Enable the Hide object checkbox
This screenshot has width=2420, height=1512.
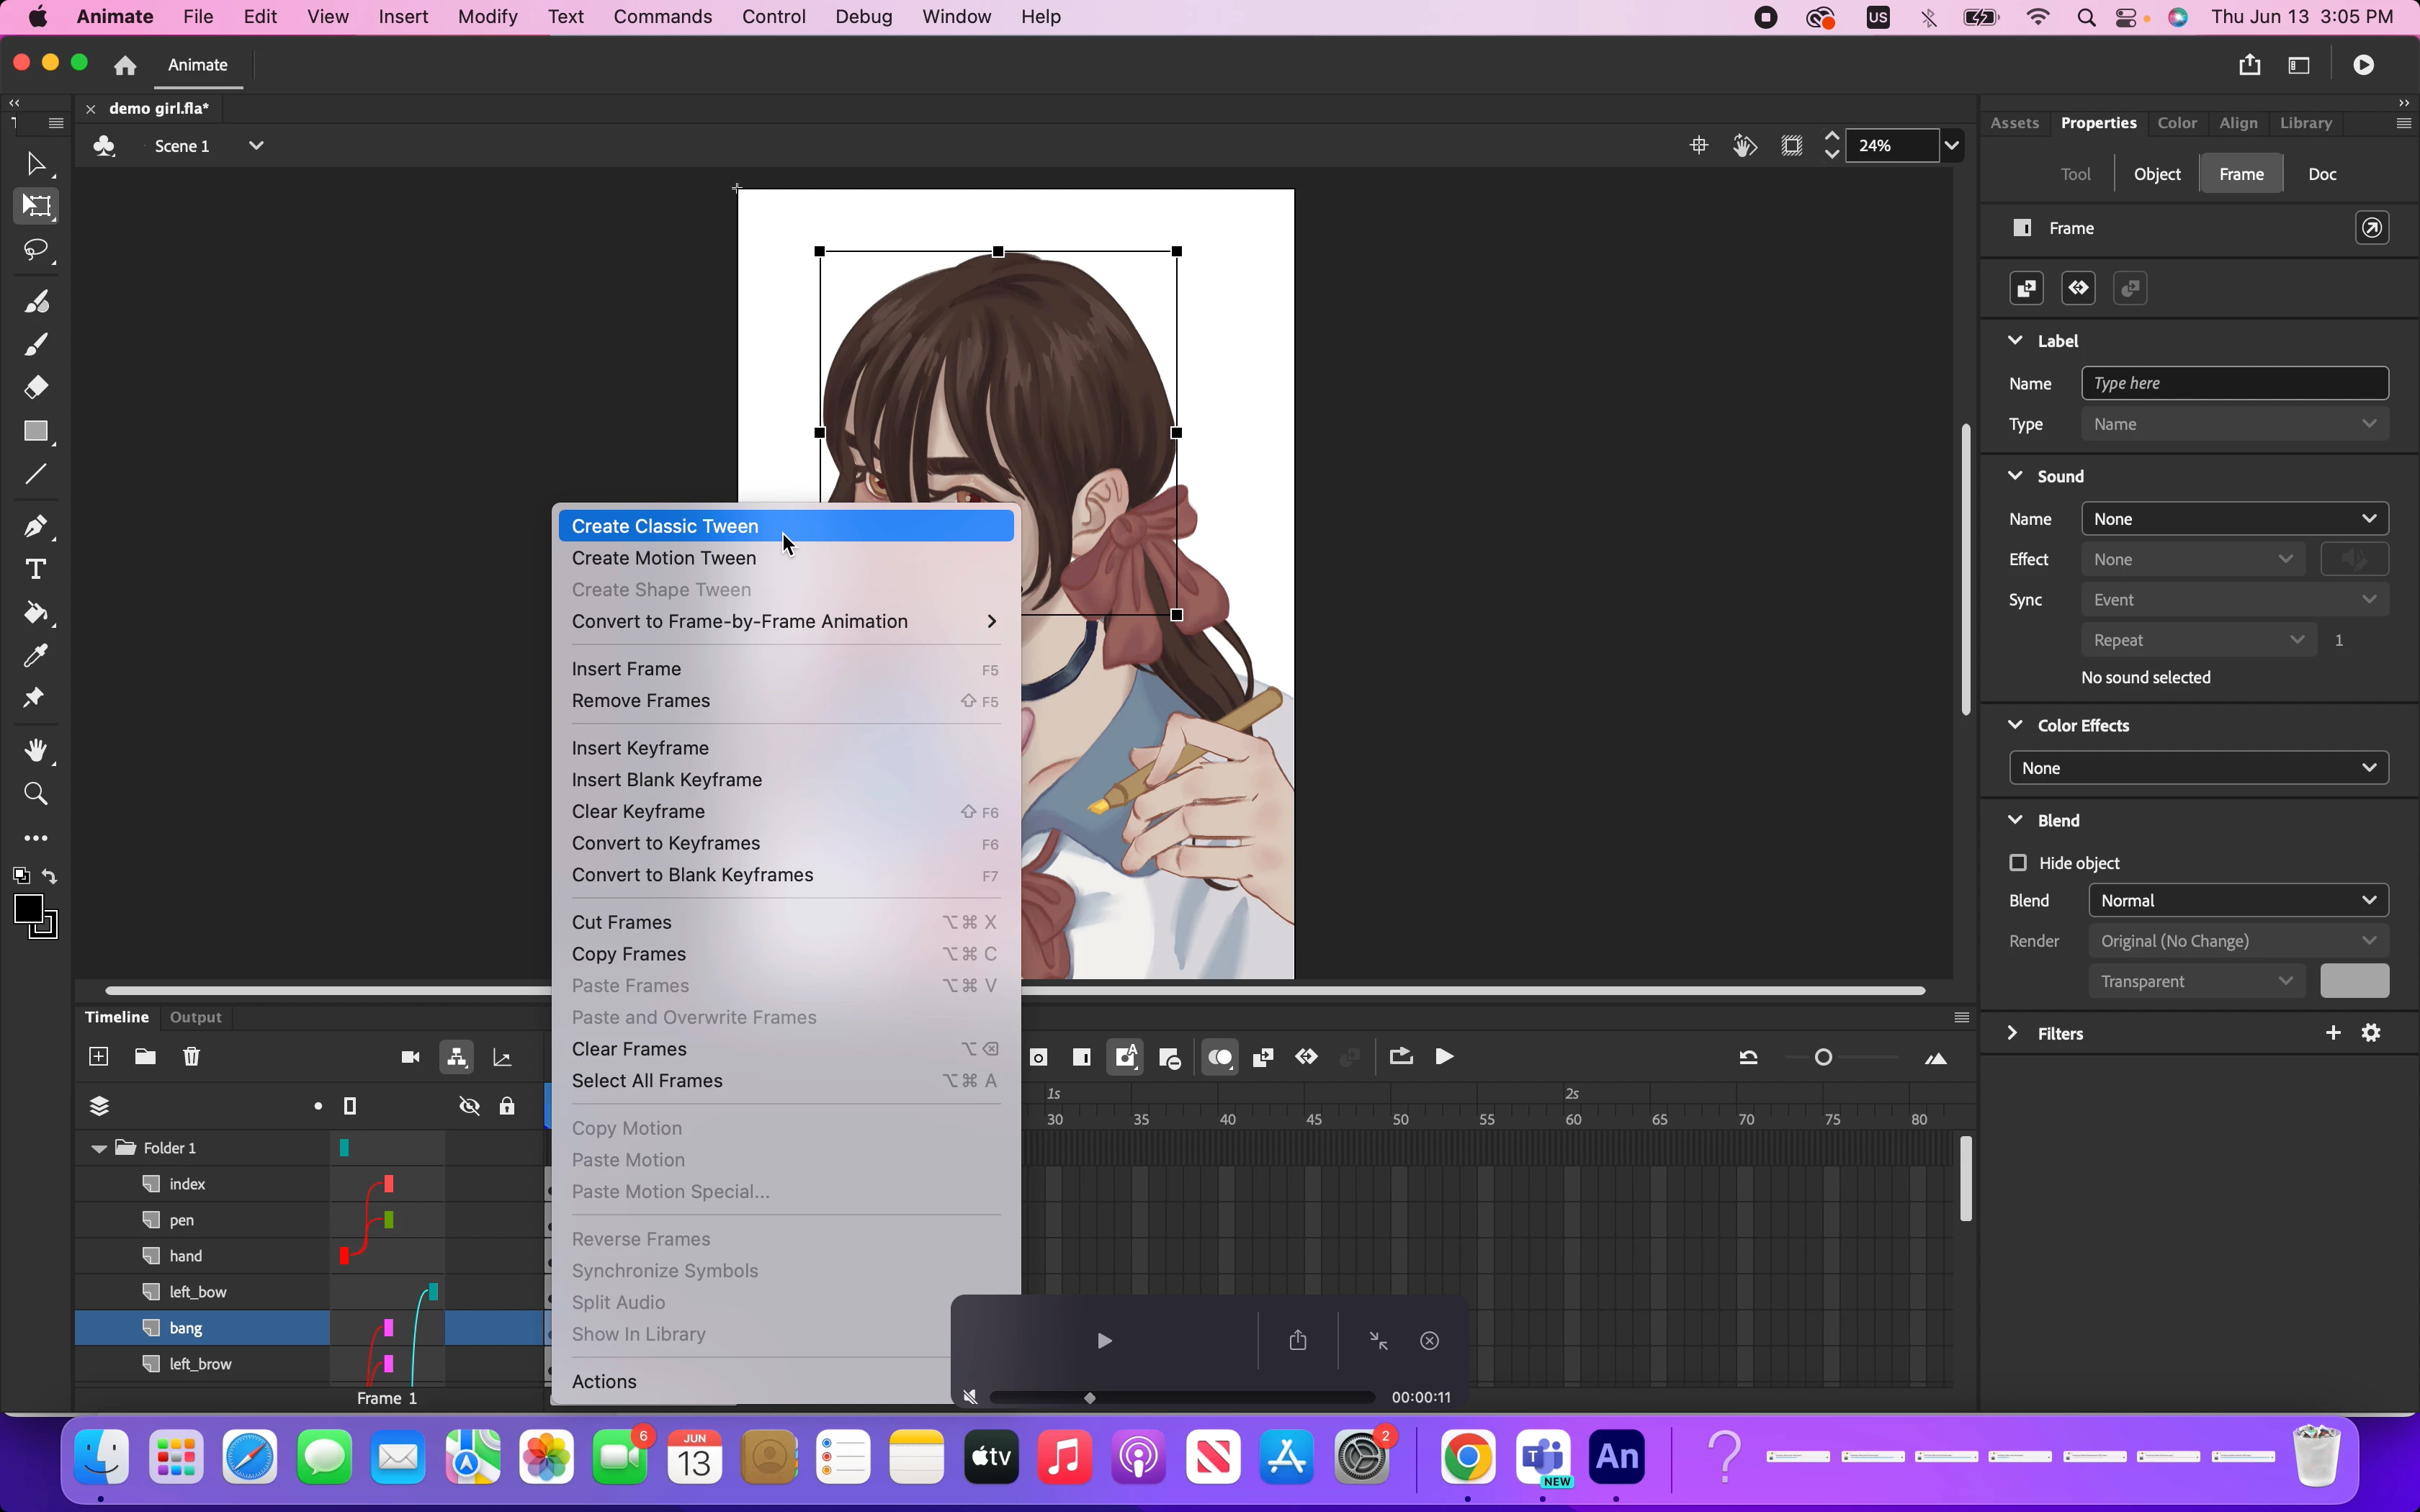click(2018, 862)
